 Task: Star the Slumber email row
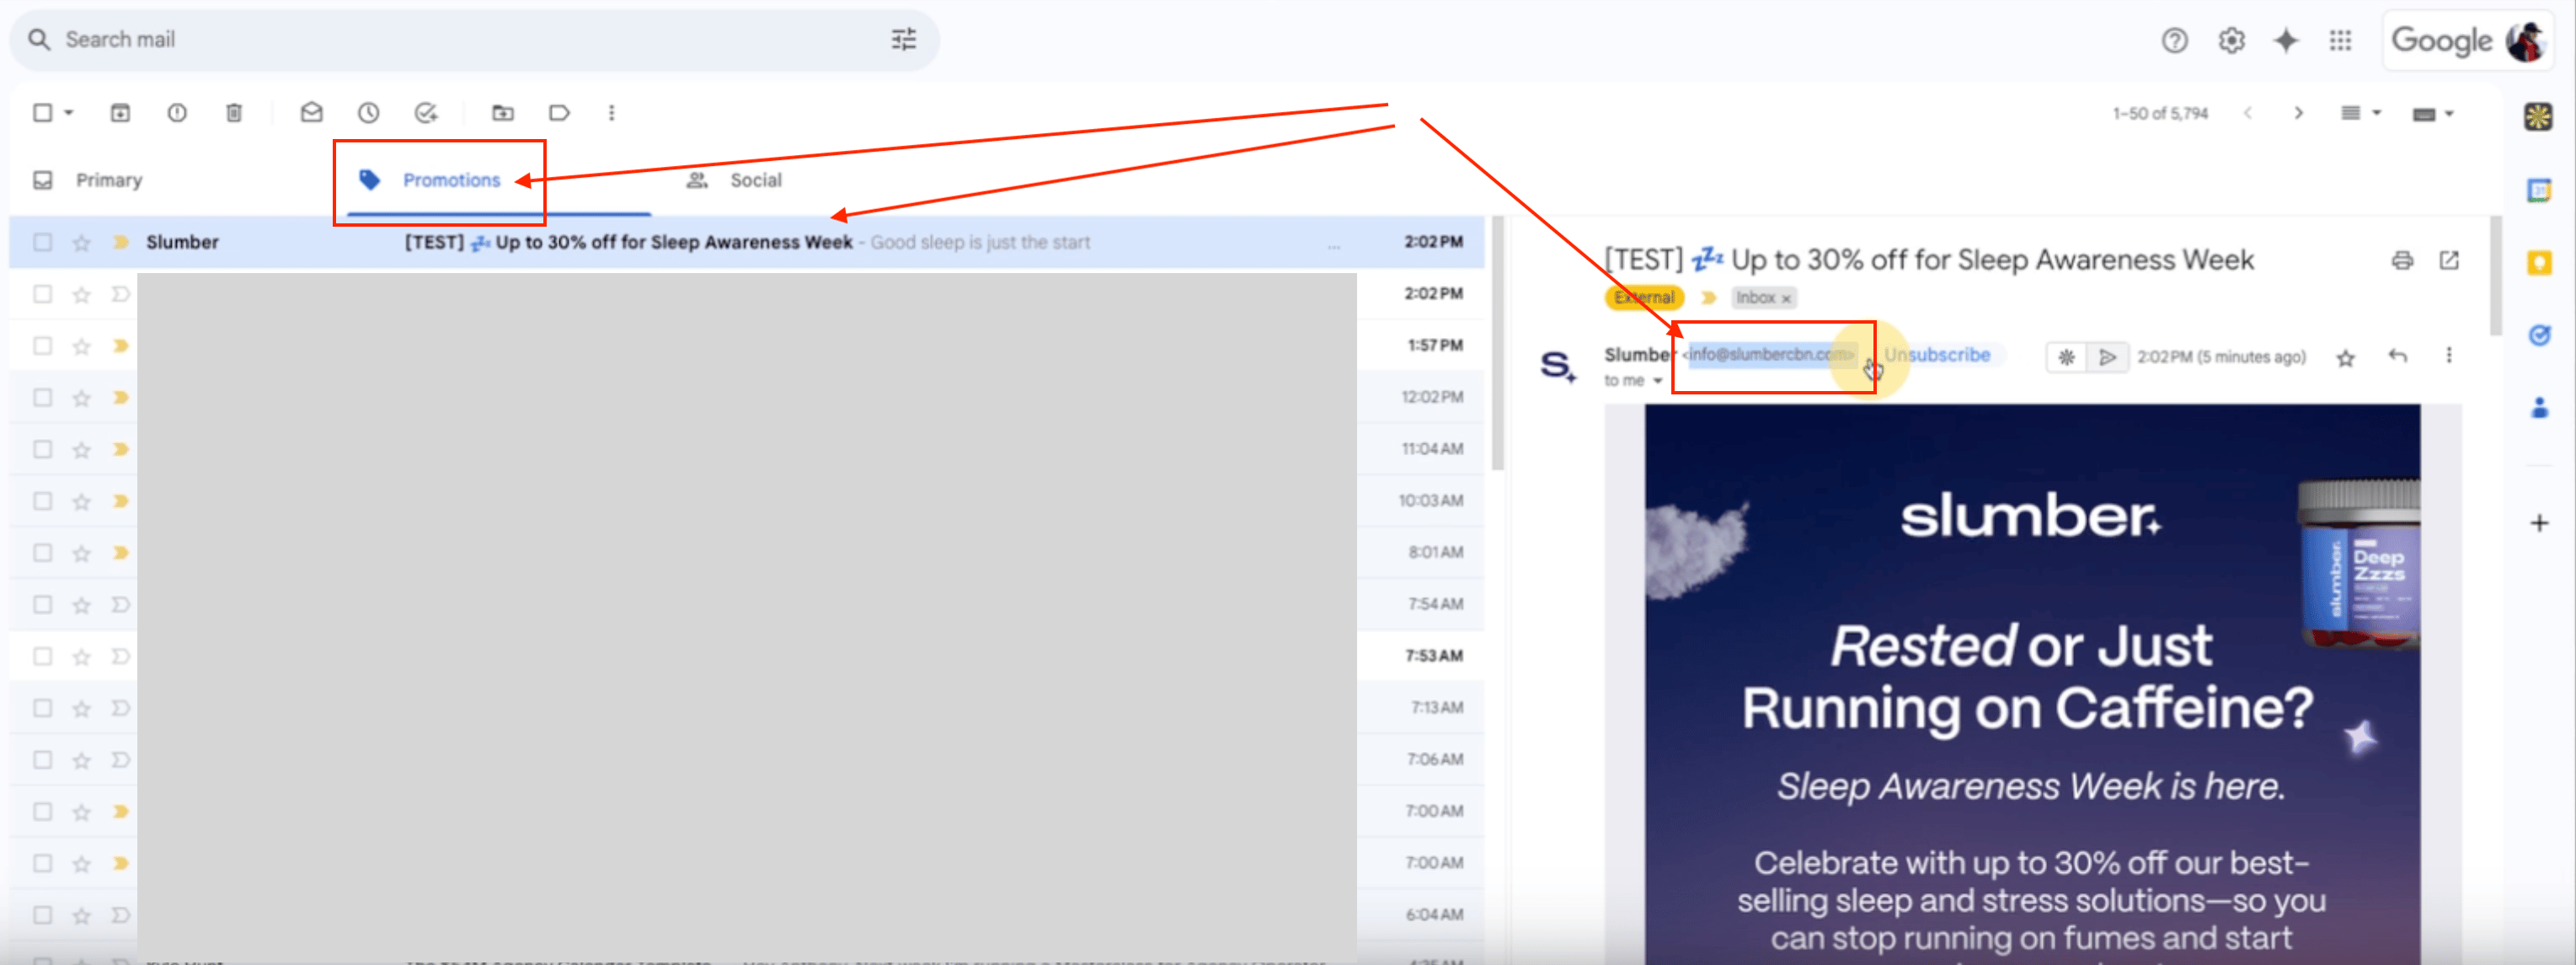(82, 243)
